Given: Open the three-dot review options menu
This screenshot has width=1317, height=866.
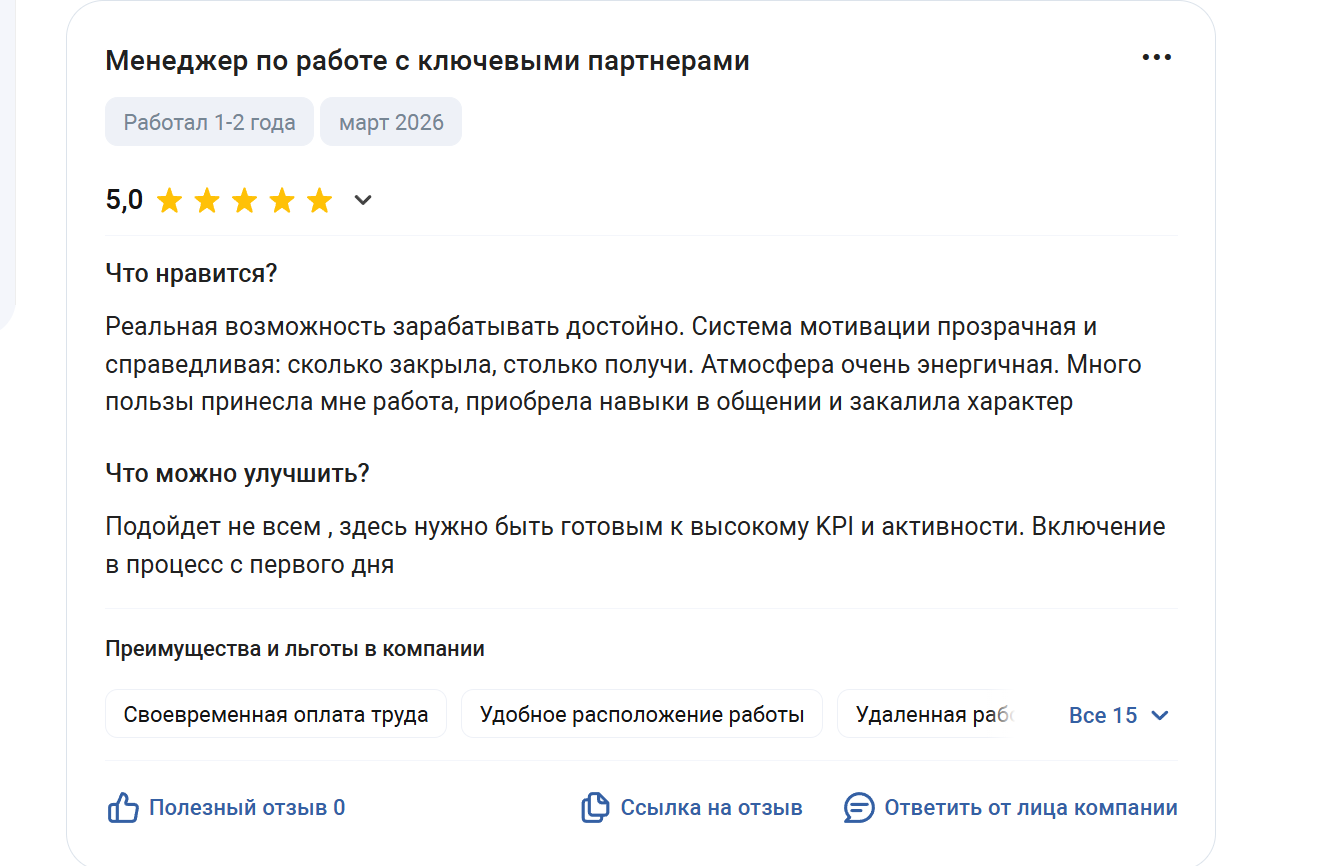Looking at the screenshot, I should click(x=1156, y=58).
